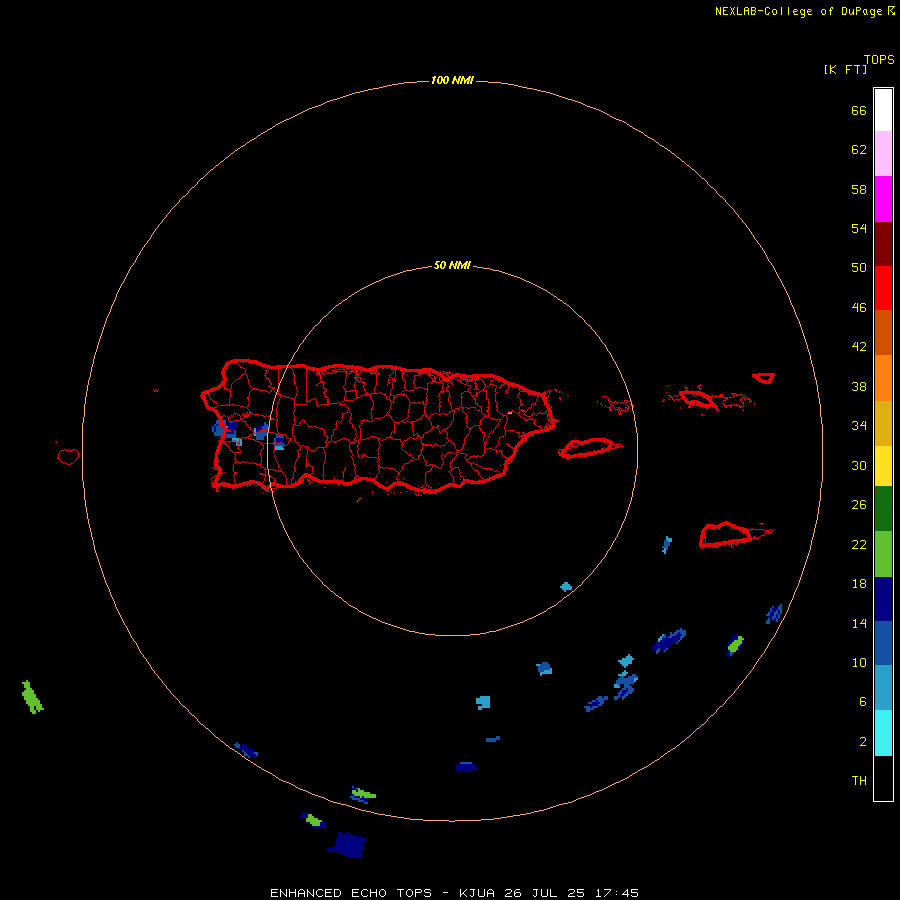The width and height of the screenshot is (900, 900).
Task: Select the light green legend band
Action: point(883,554)
